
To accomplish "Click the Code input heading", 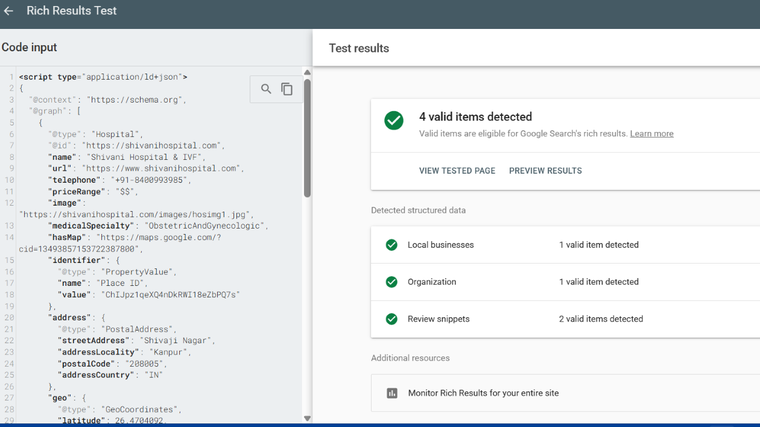I will point(29,47).
